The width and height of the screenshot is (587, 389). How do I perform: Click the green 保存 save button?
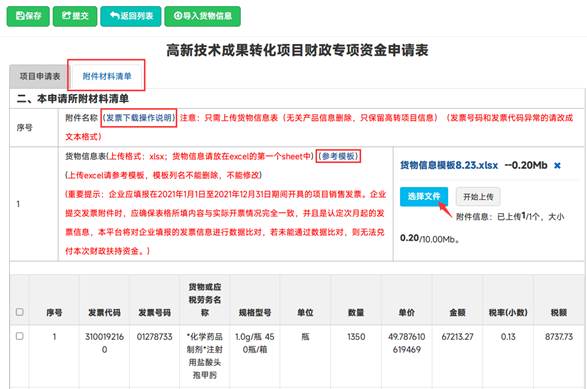coord(28,16)
